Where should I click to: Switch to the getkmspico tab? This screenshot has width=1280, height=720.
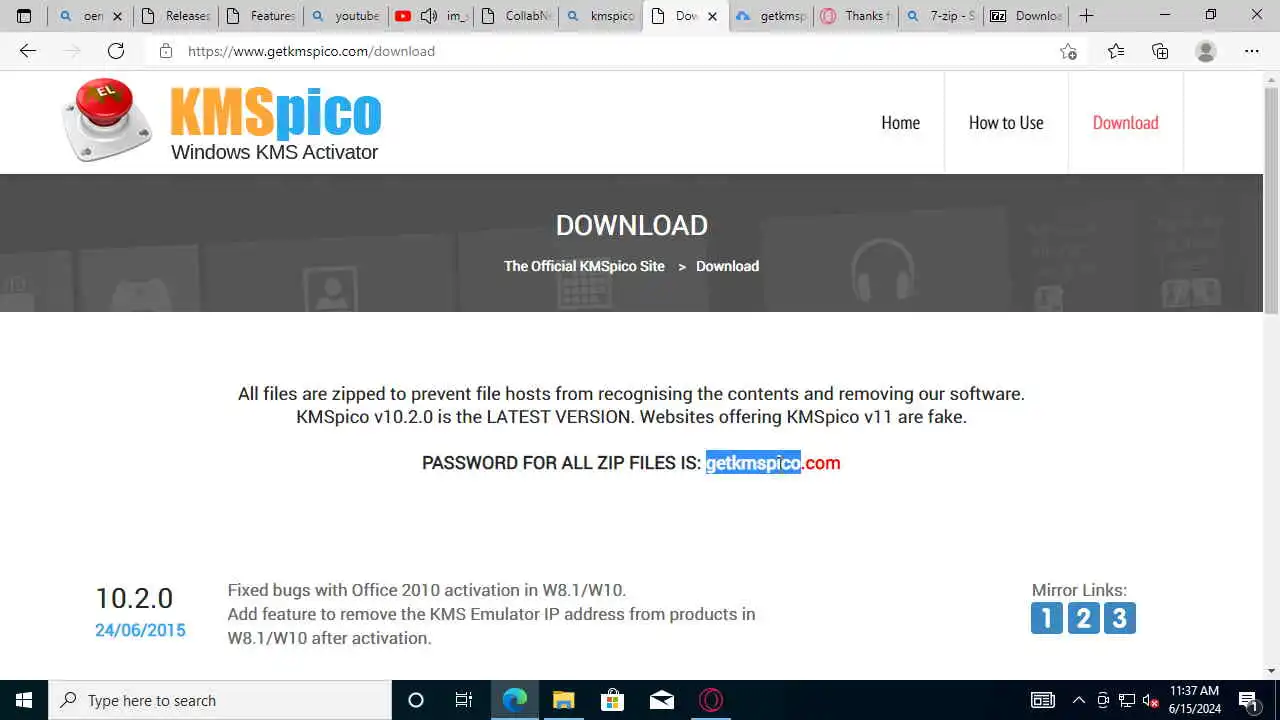click(x=771, y=16)
